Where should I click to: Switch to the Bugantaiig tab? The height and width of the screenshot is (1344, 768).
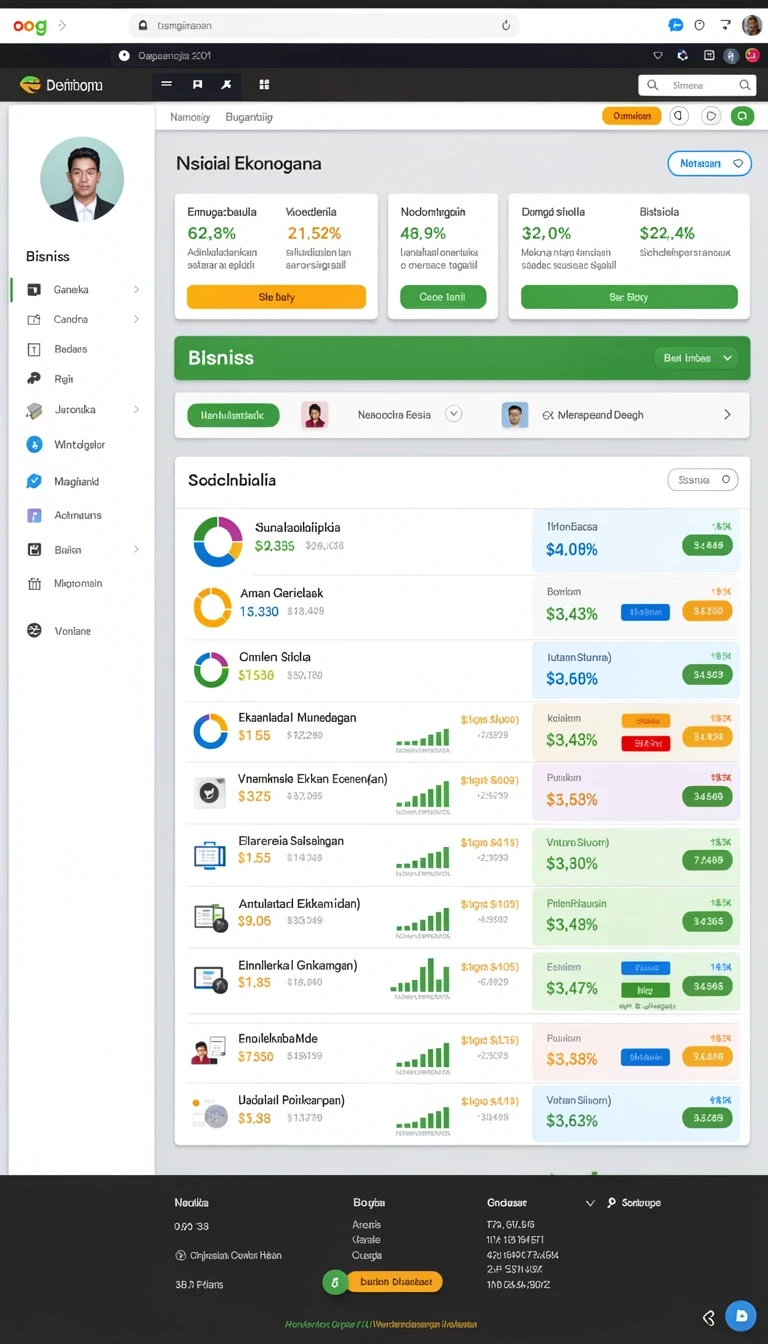point(249,117)
